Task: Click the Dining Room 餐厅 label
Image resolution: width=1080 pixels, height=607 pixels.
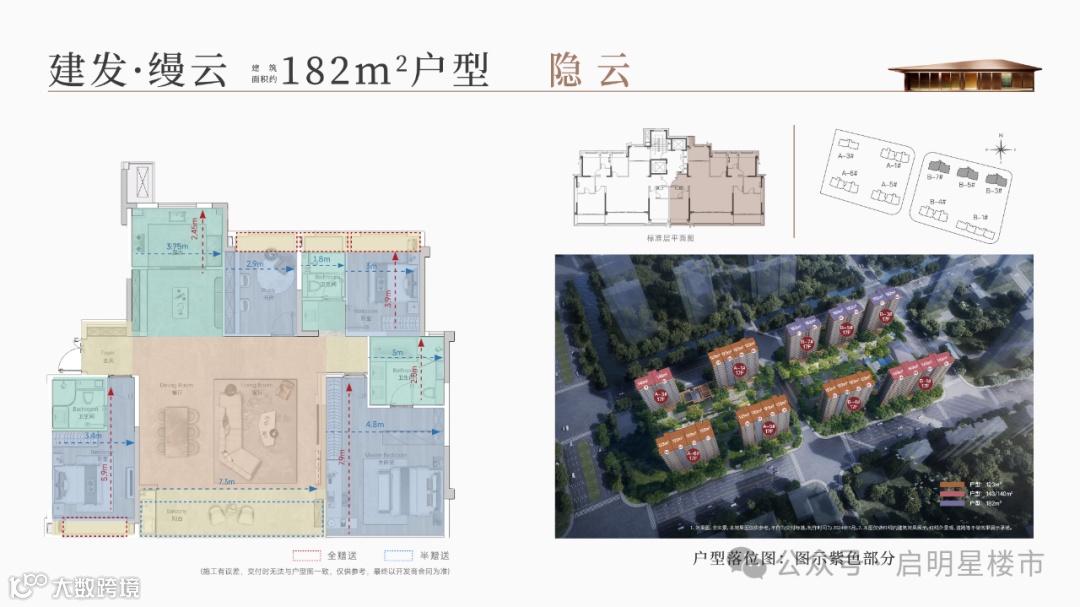Action: (176, 389)
